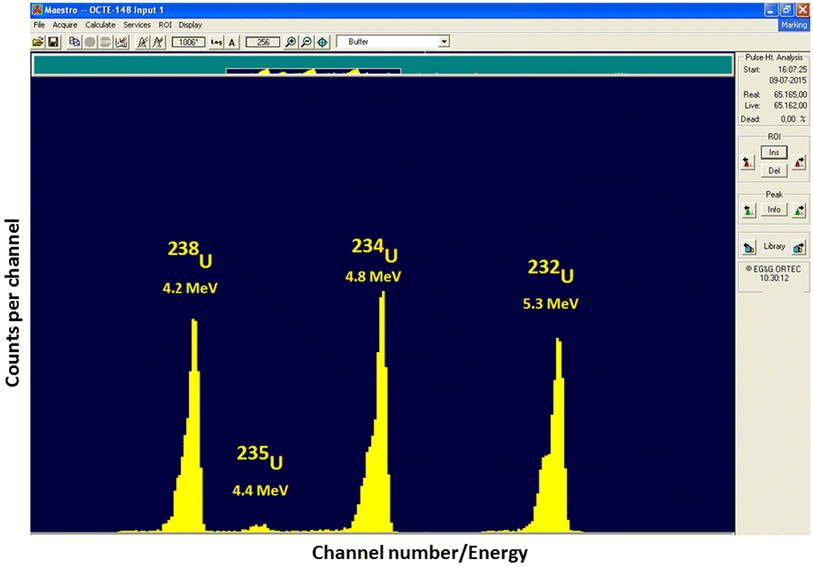The height and width of the screenshot is (567, 813).
Task: Jump to next ROI arrow icon
Action: click(x=798, y=161)
